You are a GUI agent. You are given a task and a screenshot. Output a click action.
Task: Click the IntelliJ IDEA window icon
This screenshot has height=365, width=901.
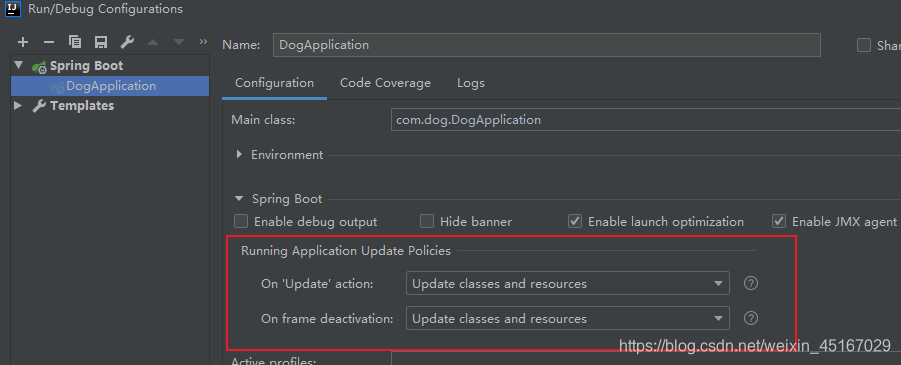click(x=13, y=9)
